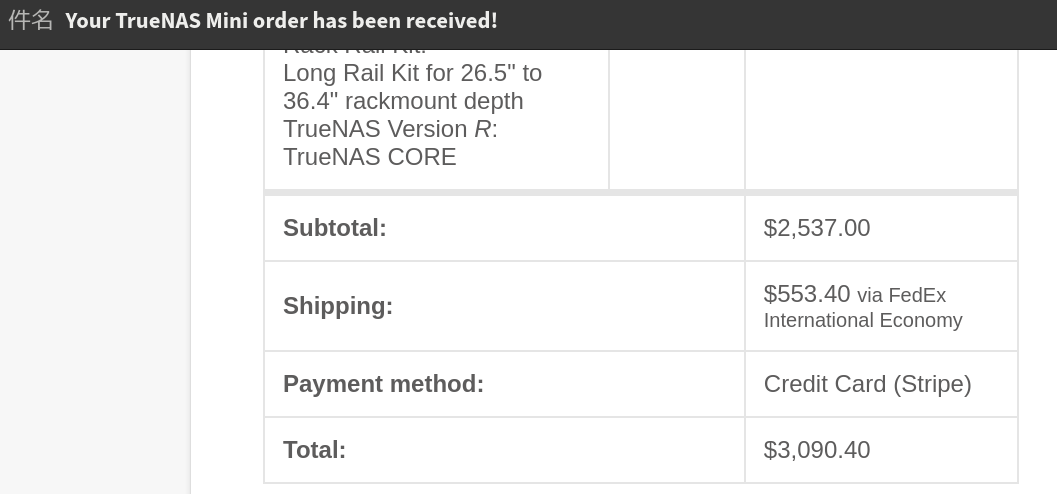Click the Total label
The height and width of the screenshot is (494, 1057).
pos(314,450)
